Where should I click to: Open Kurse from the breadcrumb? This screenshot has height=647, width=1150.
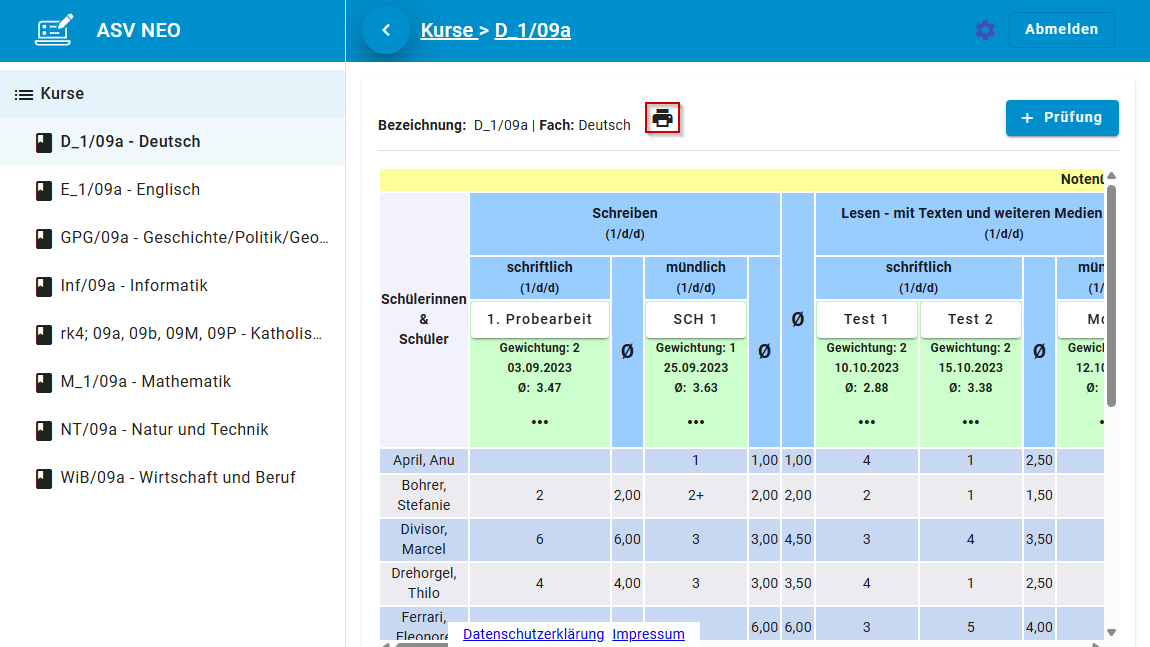pyautogui.click(x=449, y=30)
